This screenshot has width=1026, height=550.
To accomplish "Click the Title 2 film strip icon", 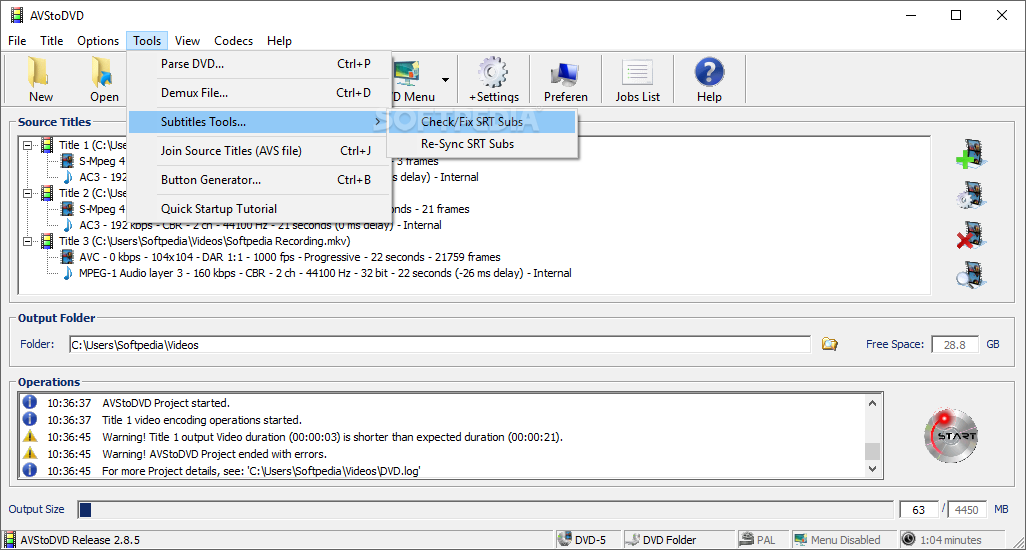I will coord(47,193).
